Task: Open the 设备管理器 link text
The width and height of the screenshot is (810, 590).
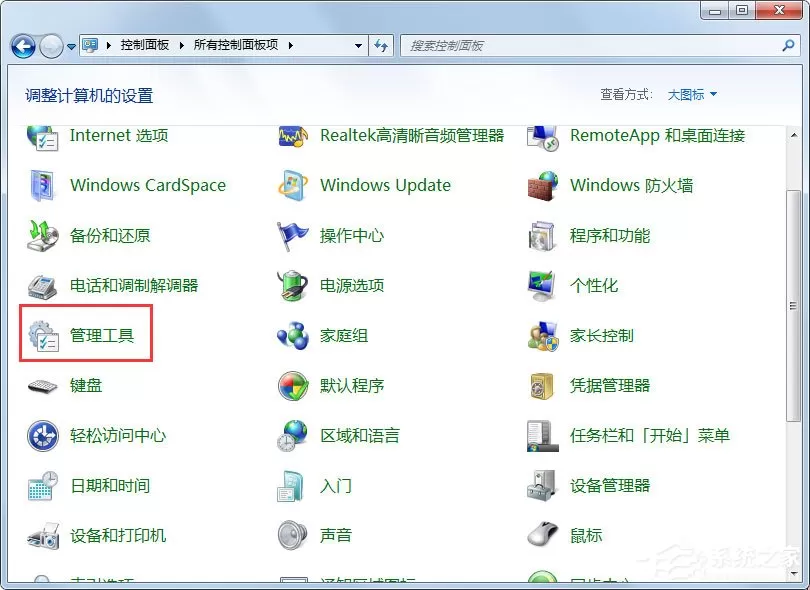Action: (610, 486)
